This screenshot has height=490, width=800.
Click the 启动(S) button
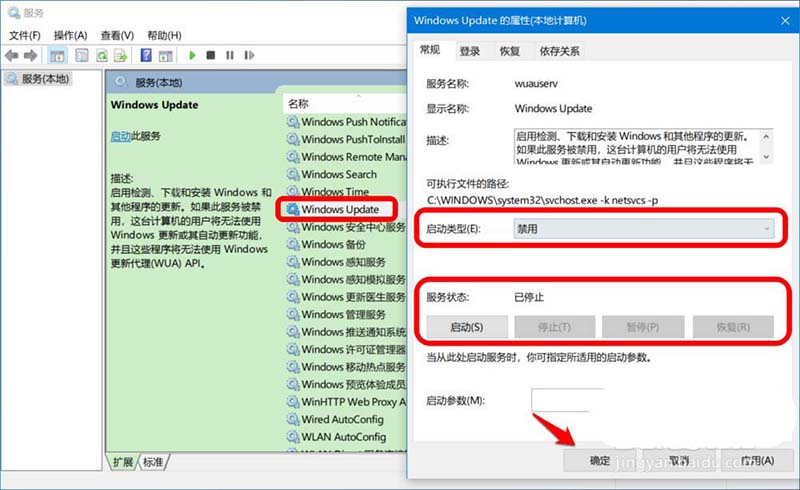[467, 327]
